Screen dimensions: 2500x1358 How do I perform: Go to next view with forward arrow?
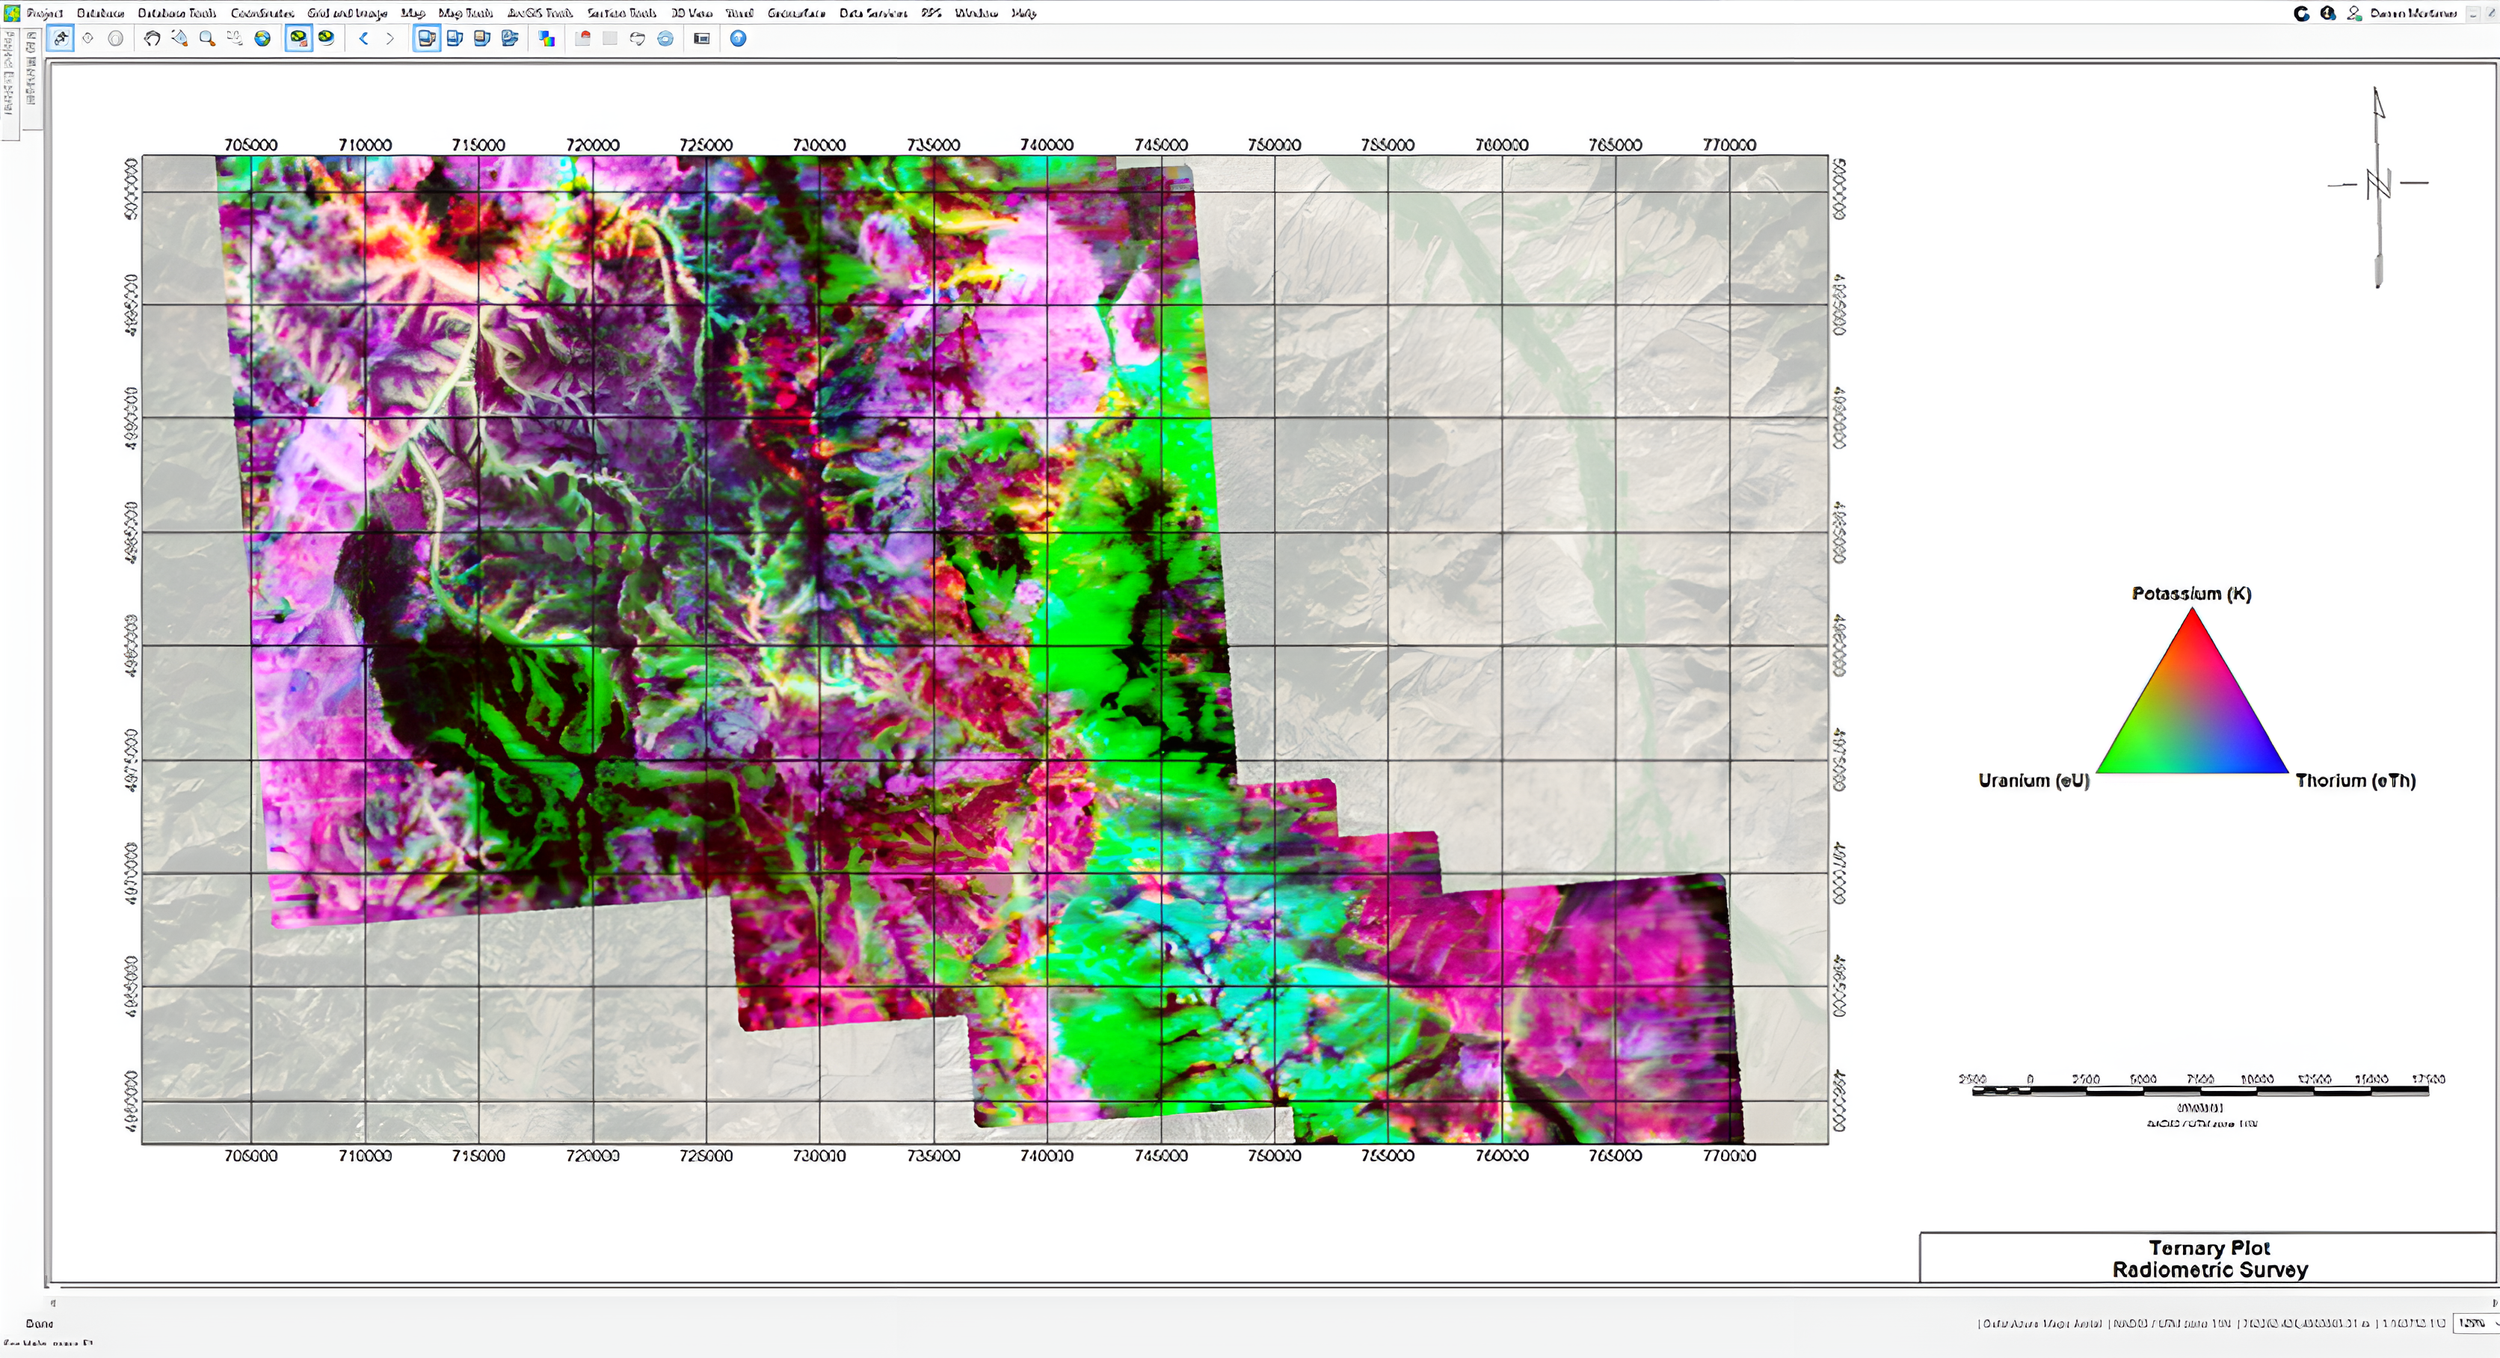click(x=390, y=39)
